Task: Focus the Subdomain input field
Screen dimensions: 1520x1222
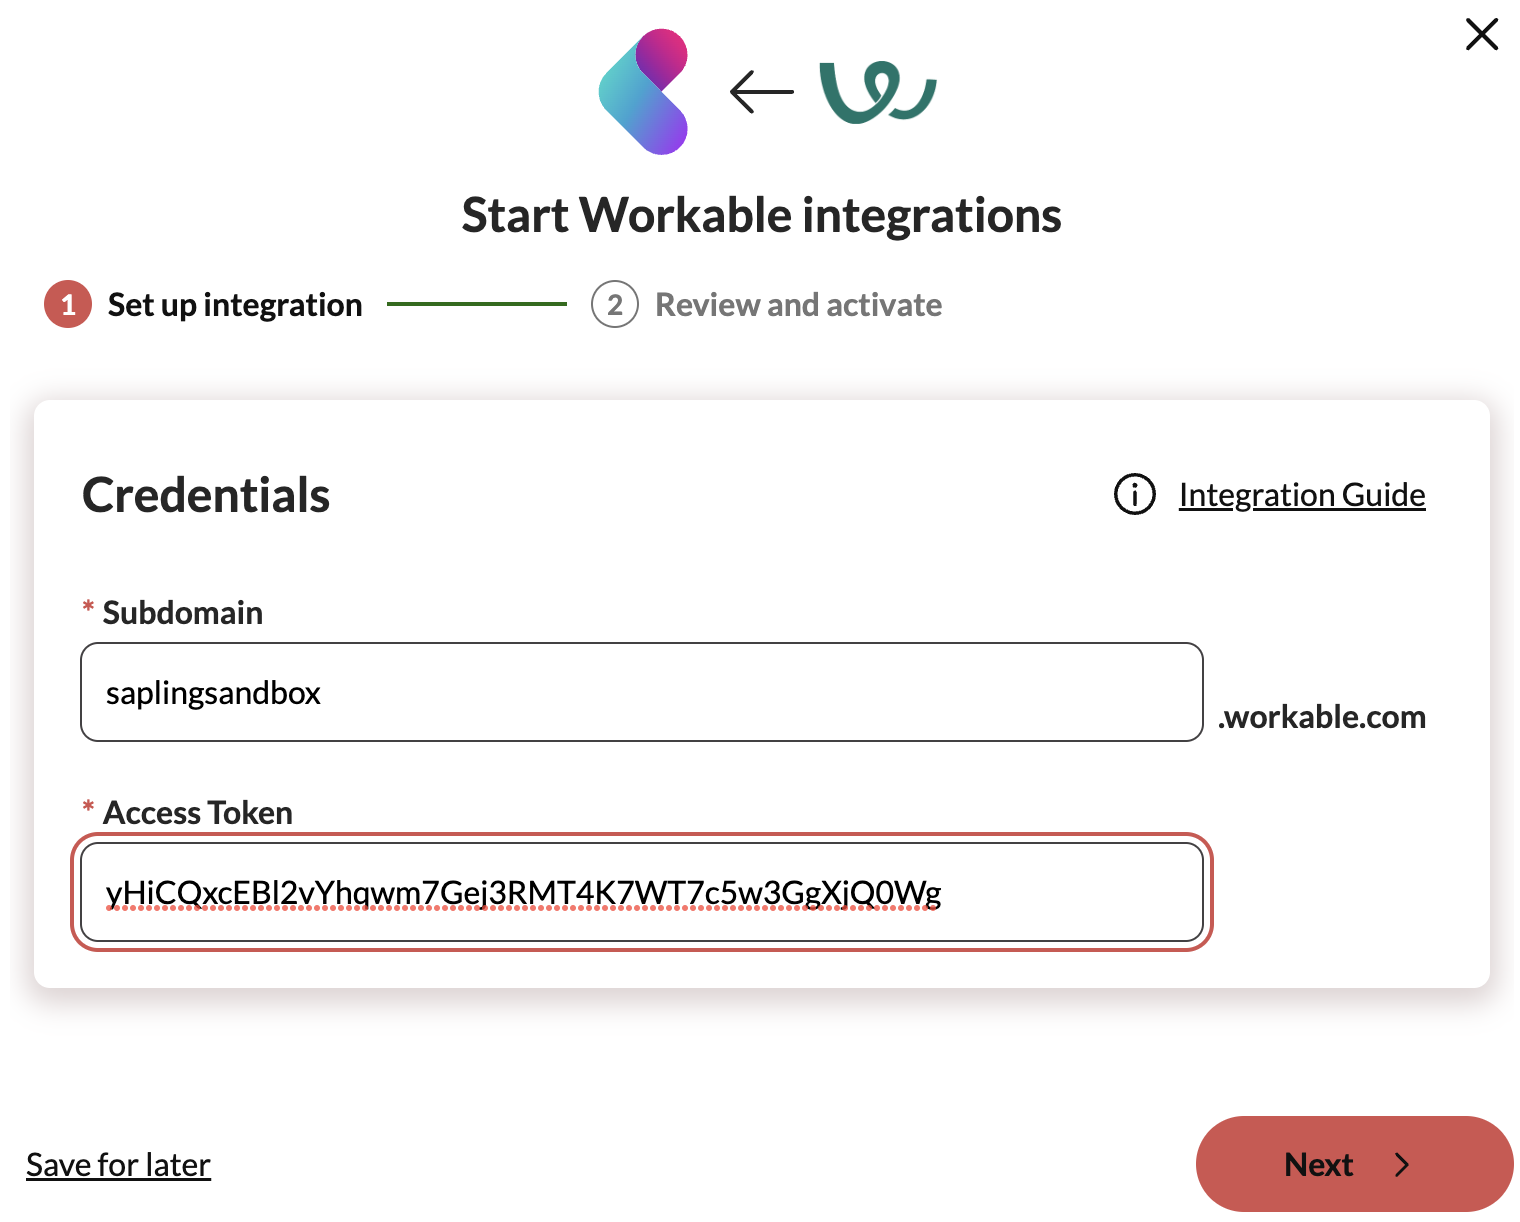Action: (641, 692)
